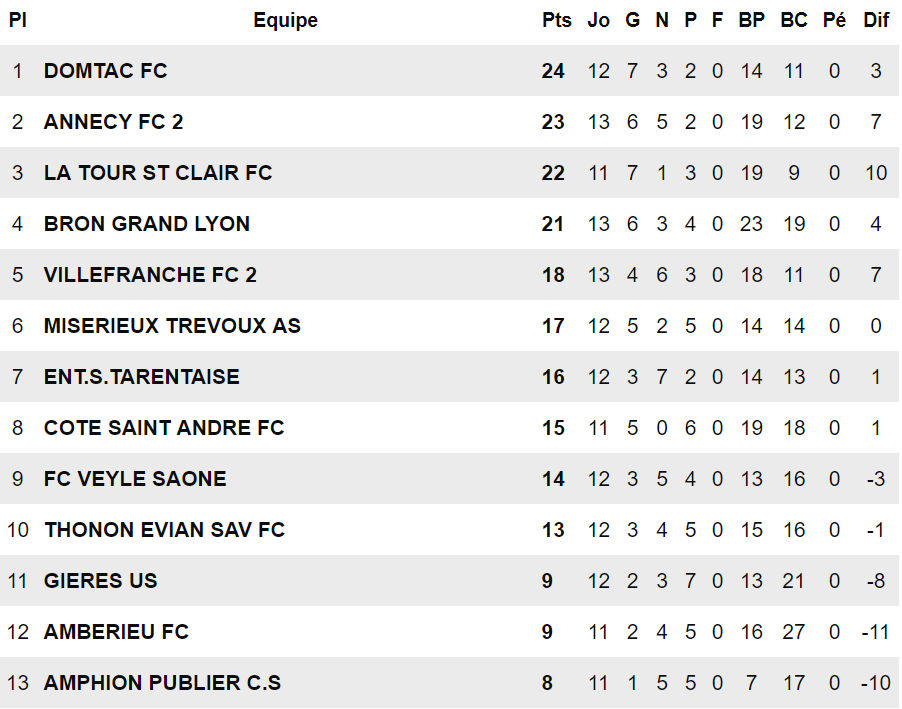Select the BP column header
902x709 pixels.
[751, 20]
